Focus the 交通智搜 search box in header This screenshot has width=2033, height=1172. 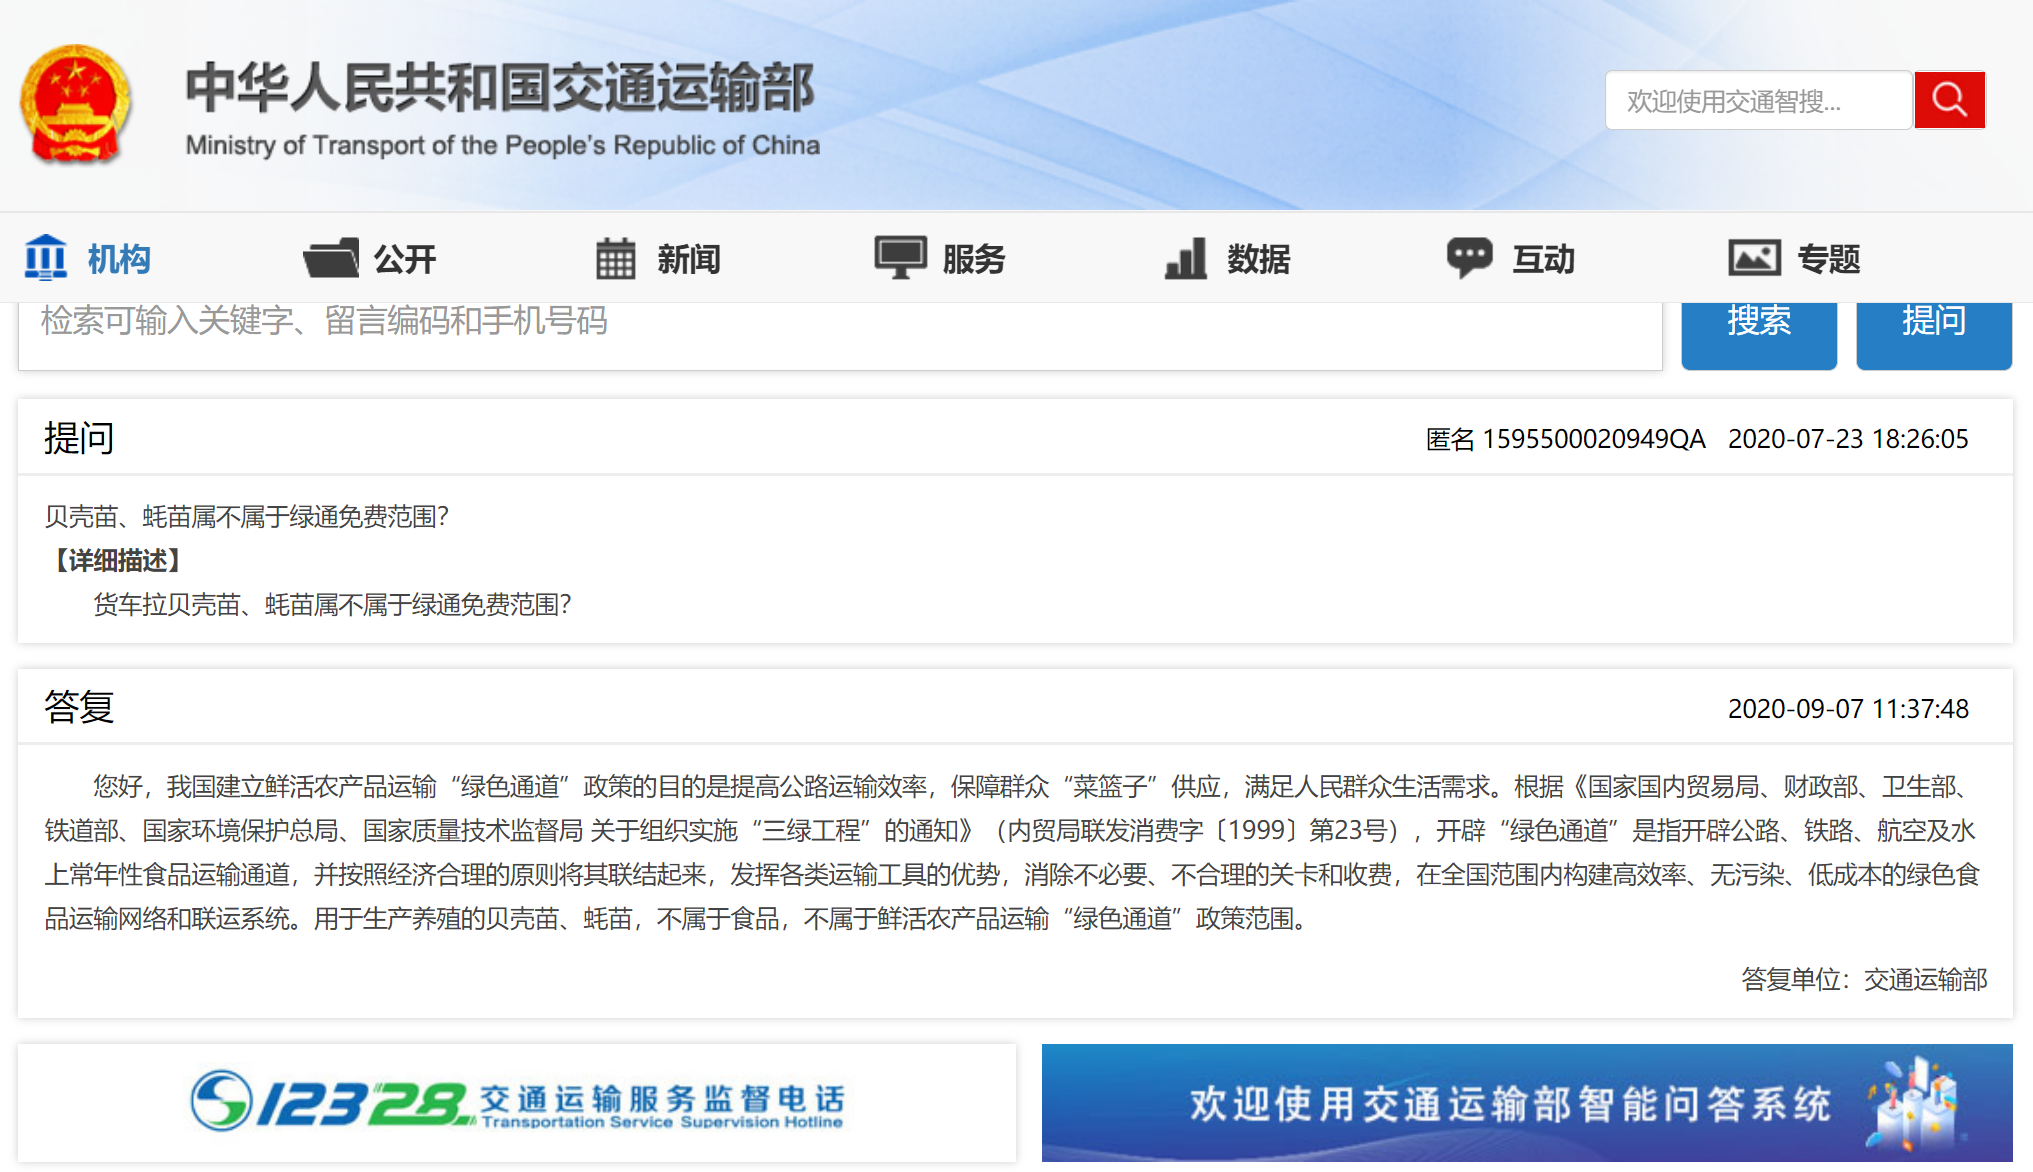click(x=1757, y=101)
